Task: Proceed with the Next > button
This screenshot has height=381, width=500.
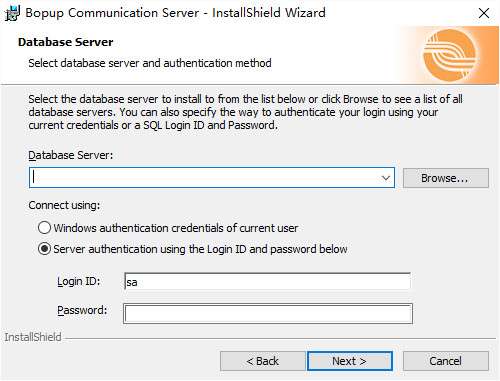Action: tap(349, 361)
